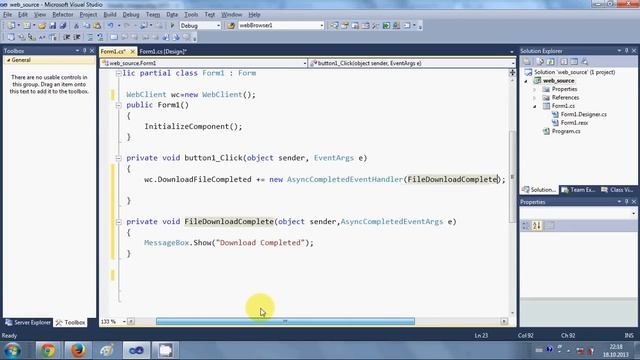Collapse the Form1.cs node in Solution Explorer
640x360 pixels.
535,106
